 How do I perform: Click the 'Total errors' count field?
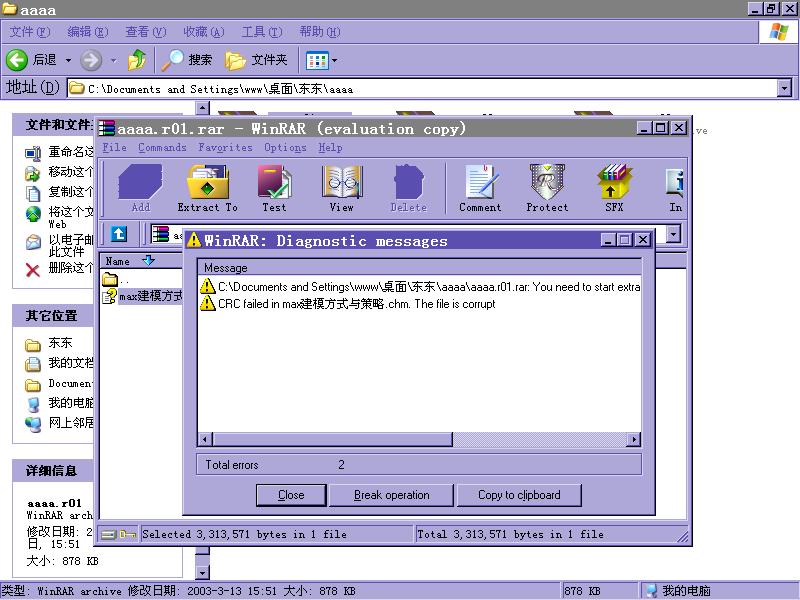pos(419,464)
